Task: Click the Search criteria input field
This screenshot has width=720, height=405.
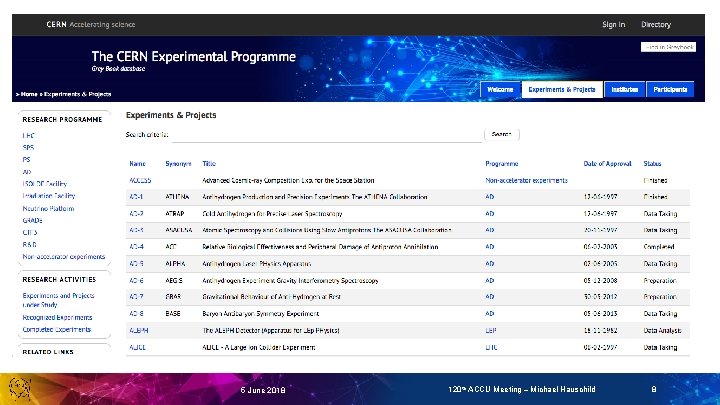Action: [x=327, y=135]
